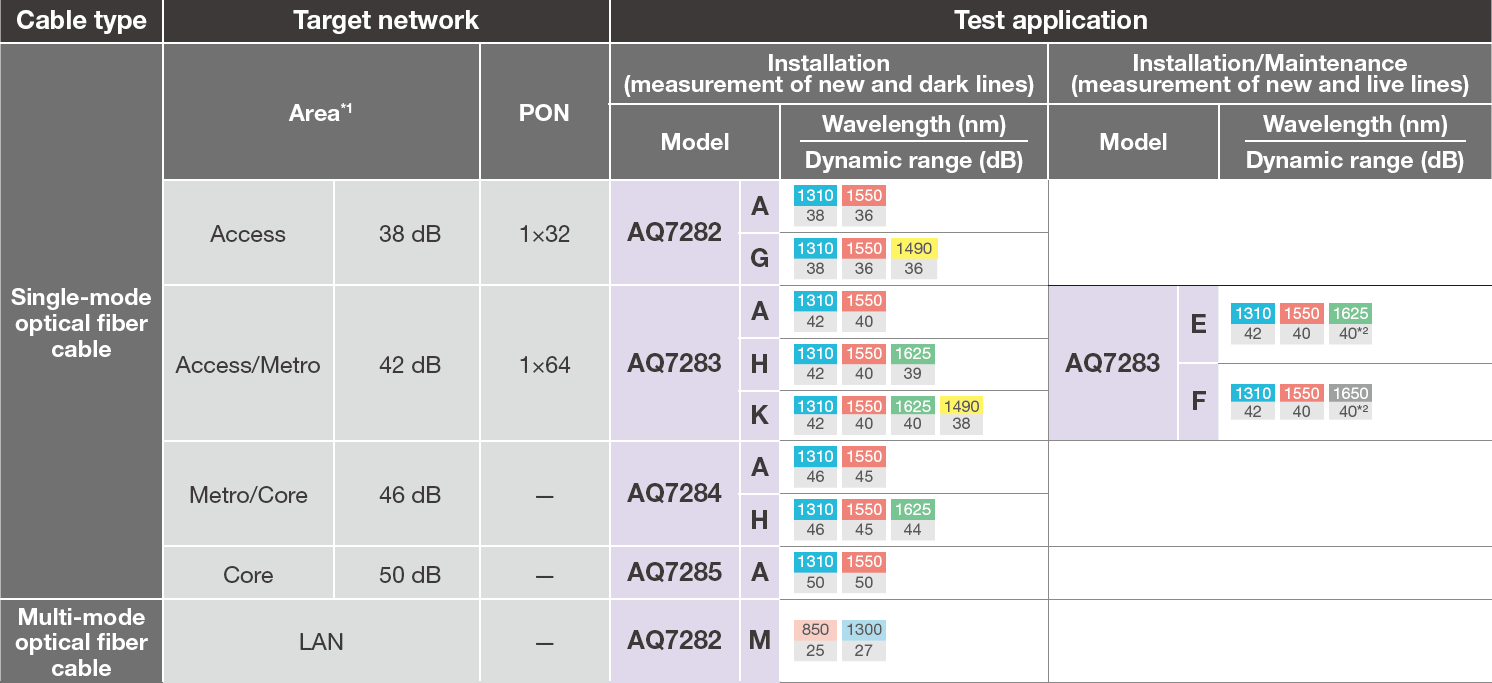Select the yellow 1490 badge in row K
This screenshot has width=1492, height=683.
[961, 406]
